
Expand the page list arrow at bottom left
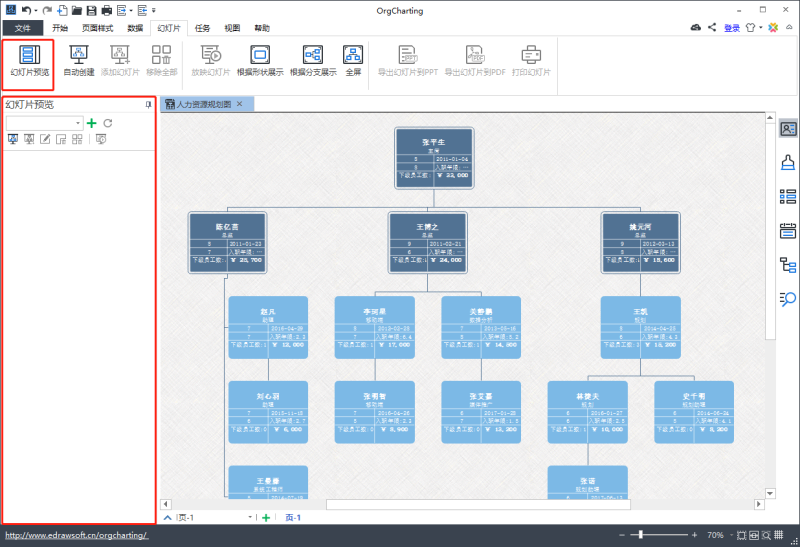click(167, 517)
